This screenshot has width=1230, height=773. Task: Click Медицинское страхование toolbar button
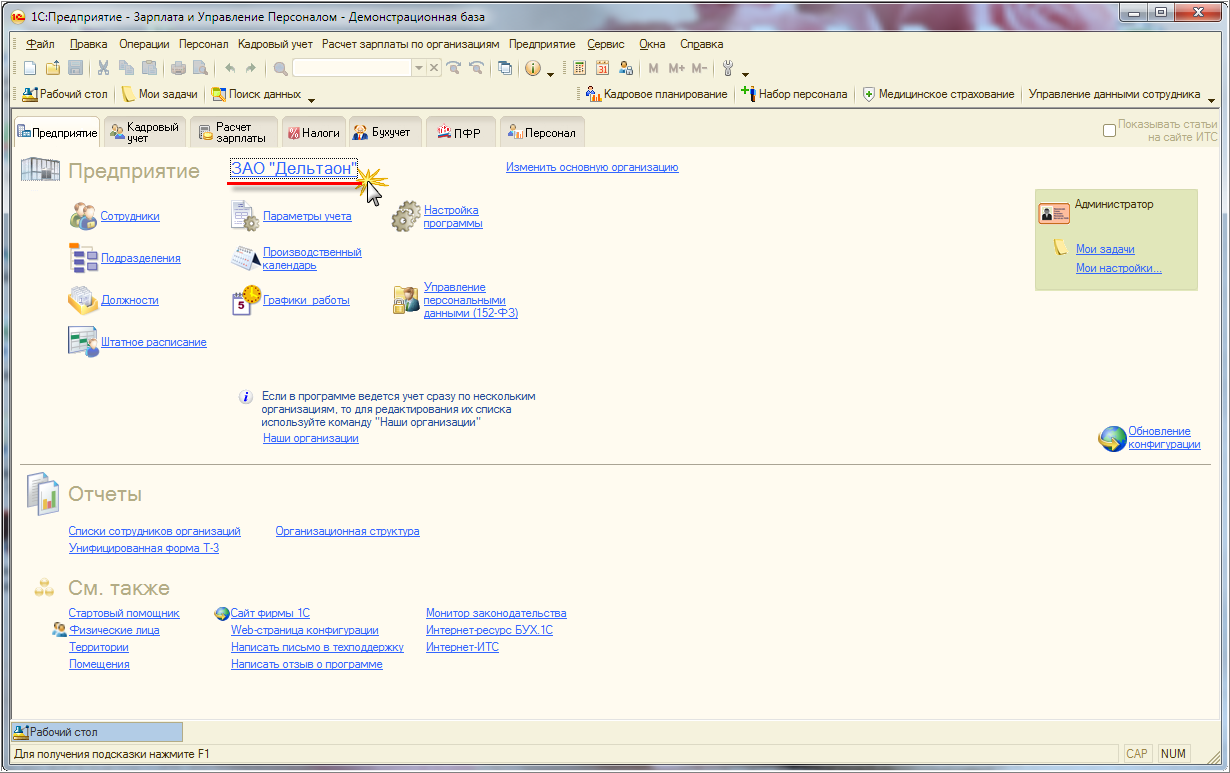(x=938, y=94)
